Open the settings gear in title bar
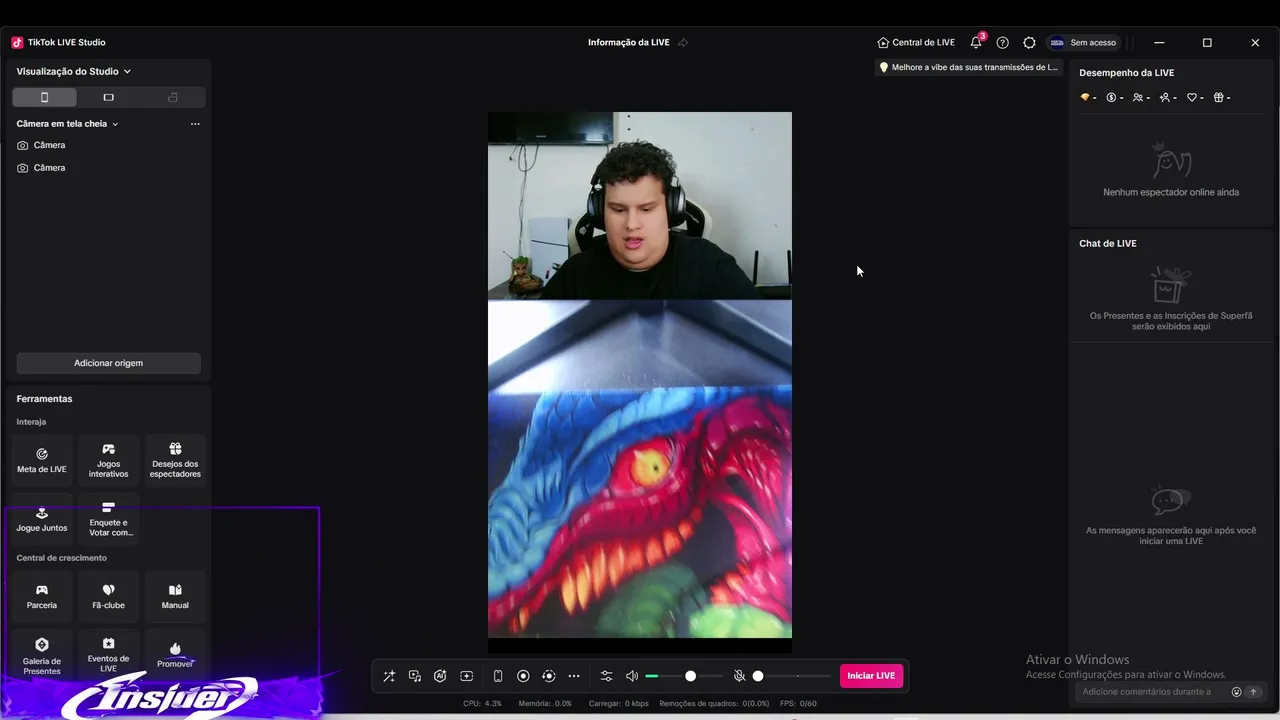This screenshot has width=1280, height=720. (x=1029, y=43)
